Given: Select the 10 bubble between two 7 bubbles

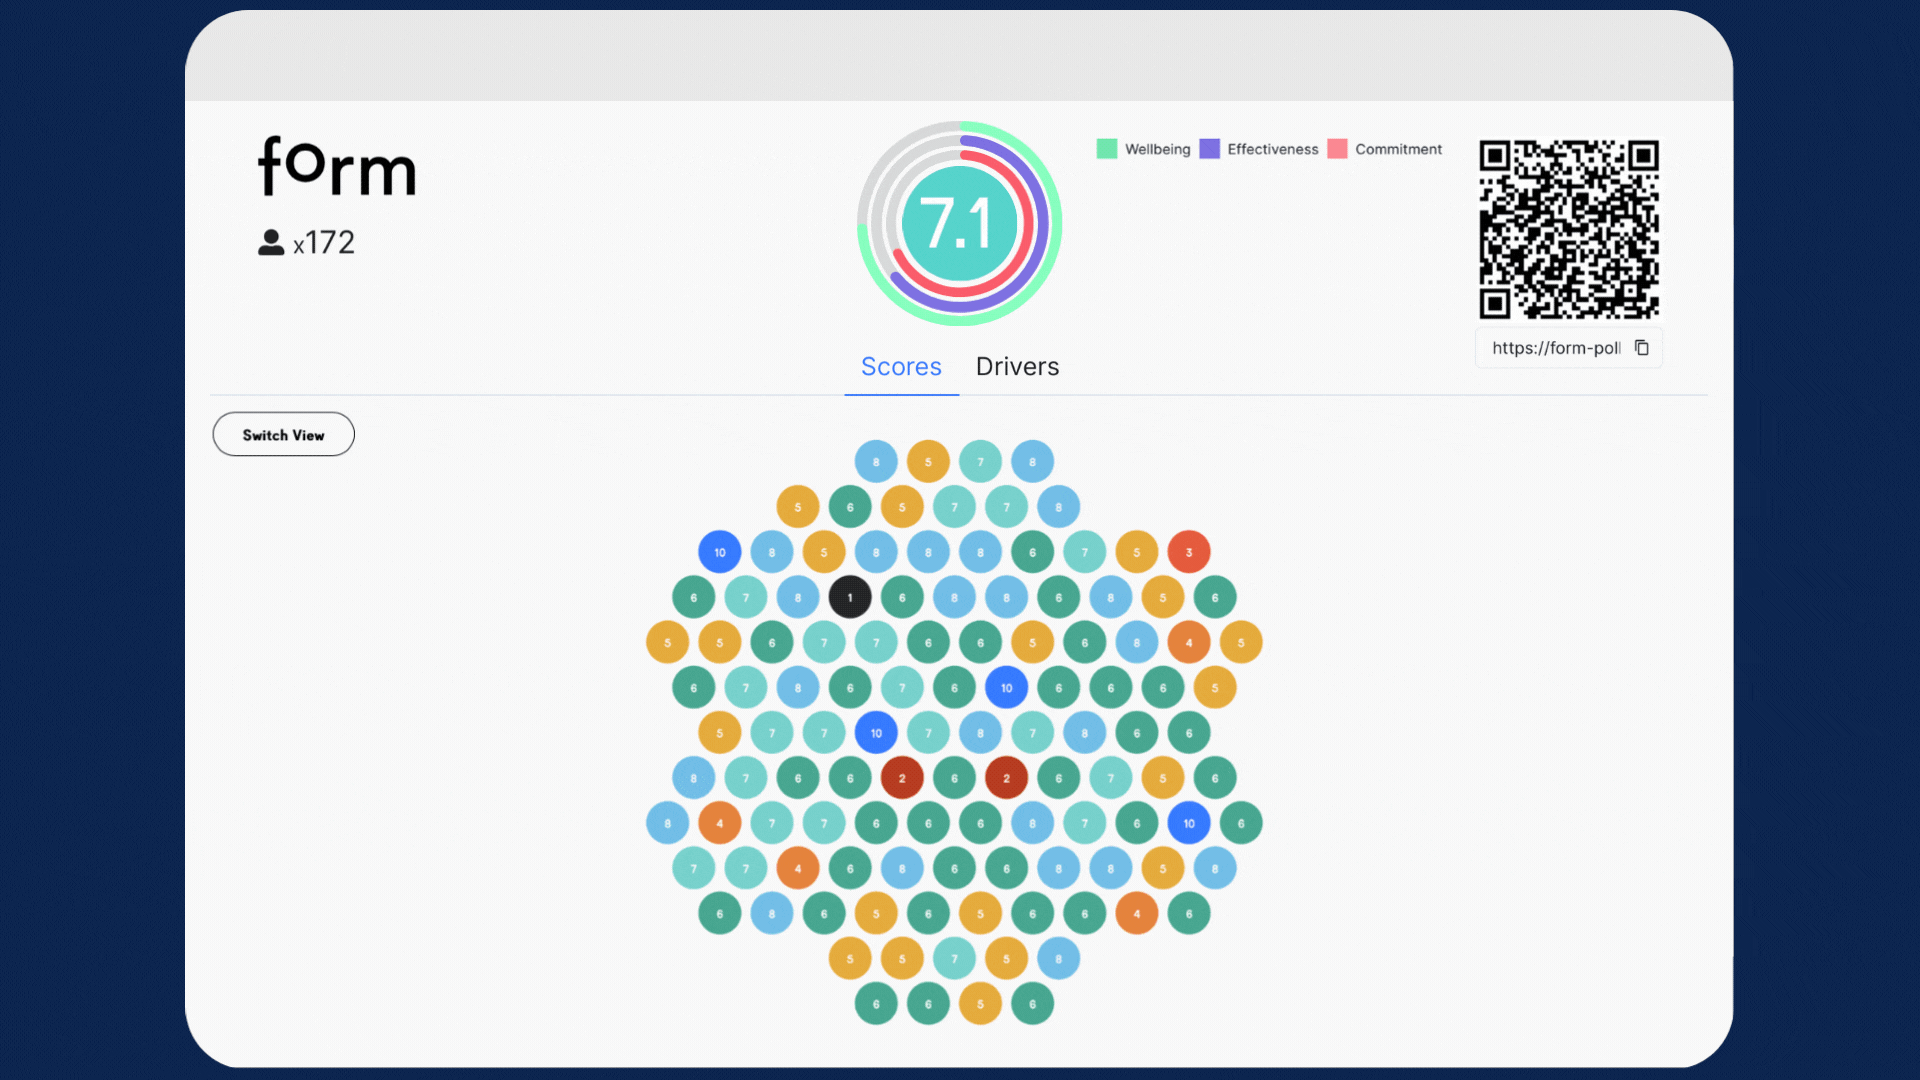Looking at the screenshot, I should pos(876,733).
